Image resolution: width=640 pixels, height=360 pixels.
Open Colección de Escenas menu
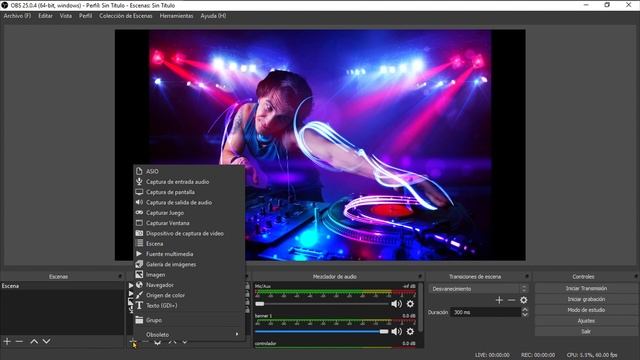click(126, 16)
